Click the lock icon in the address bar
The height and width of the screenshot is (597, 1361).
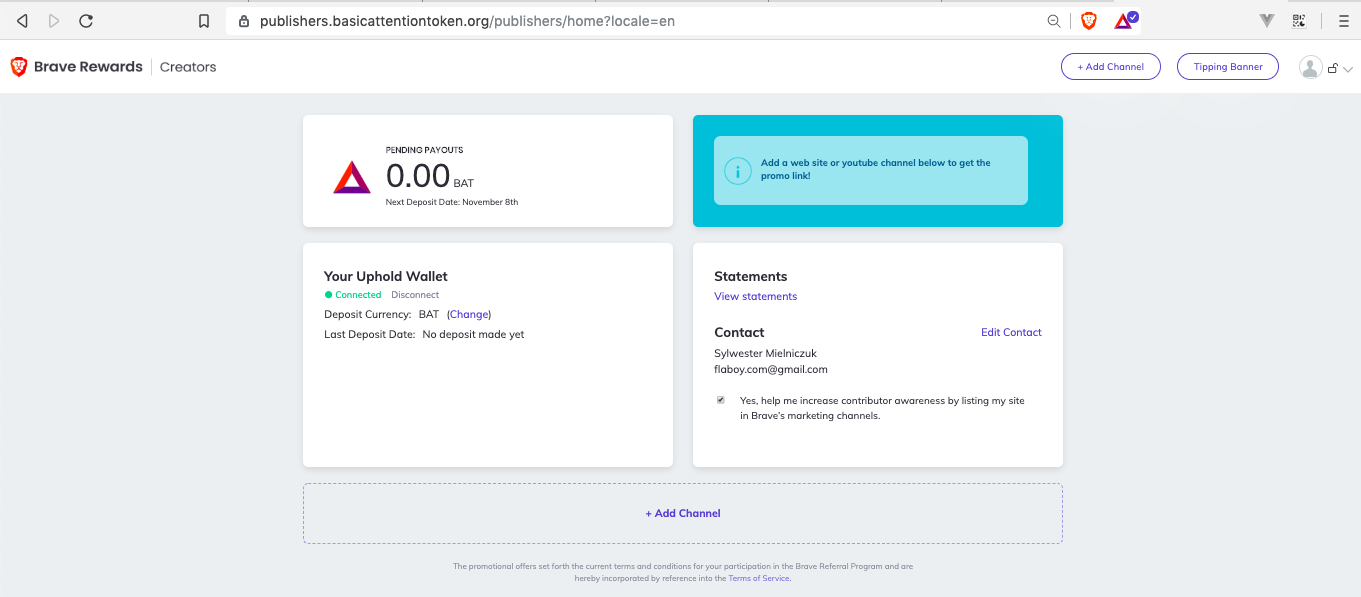(x=243, y=20)
